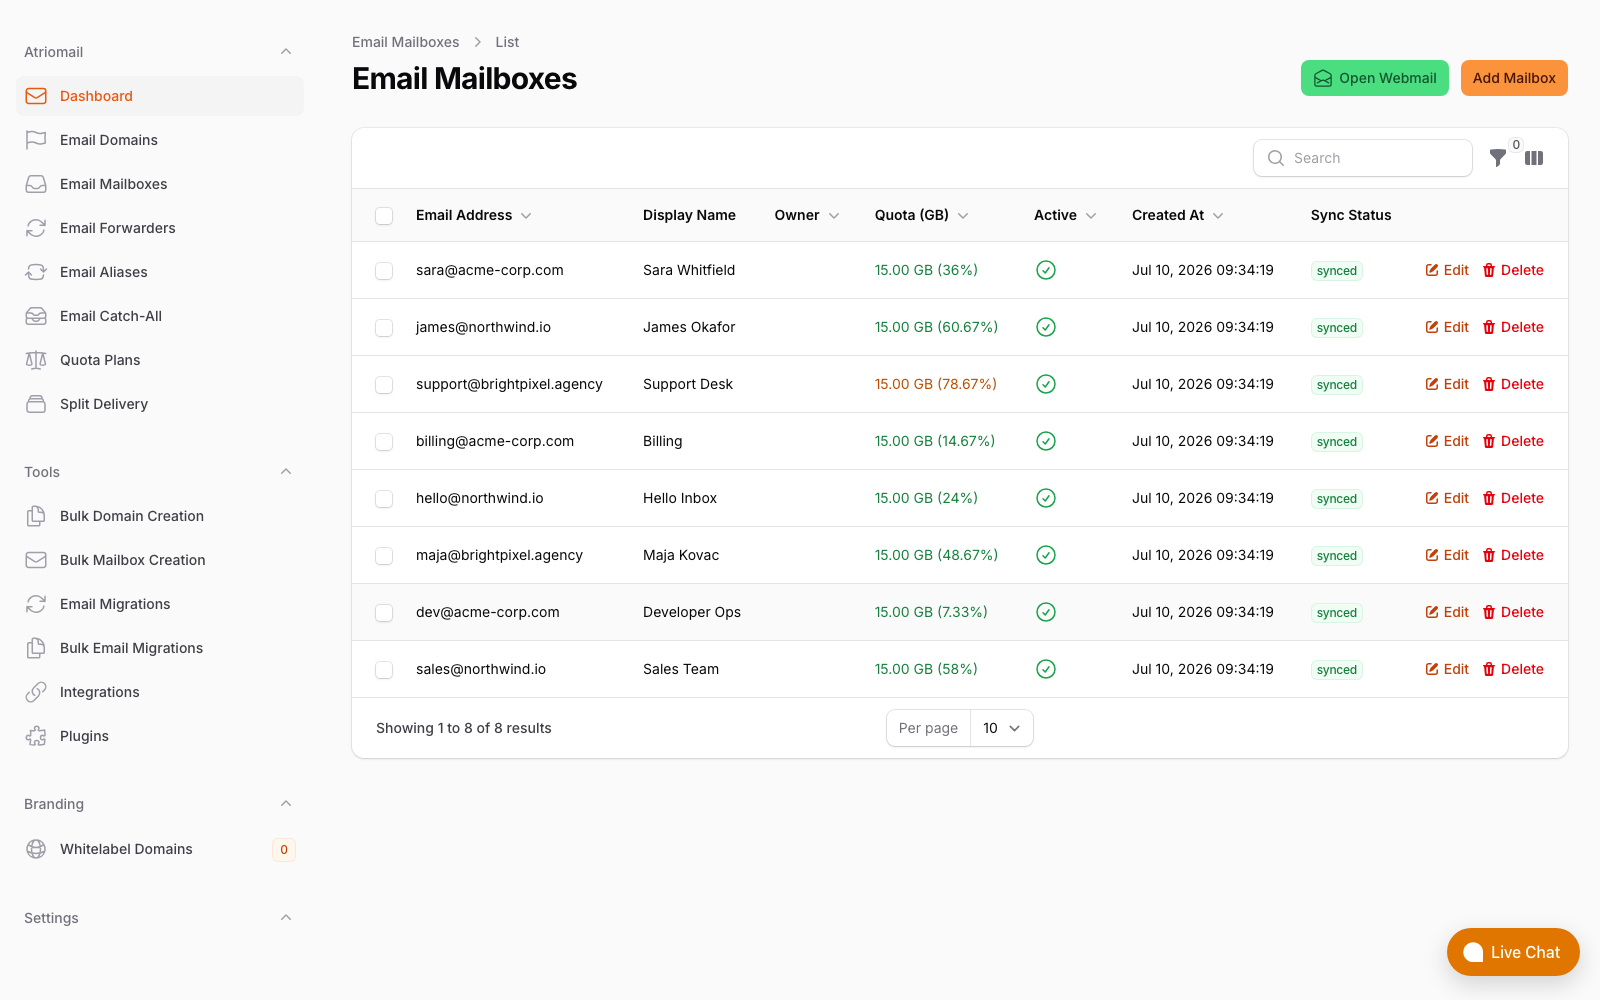The height and width of the screenshot is (1000, 1600).
Task: Click the Email Migrations sync icon
Action: tap(36, 604)
